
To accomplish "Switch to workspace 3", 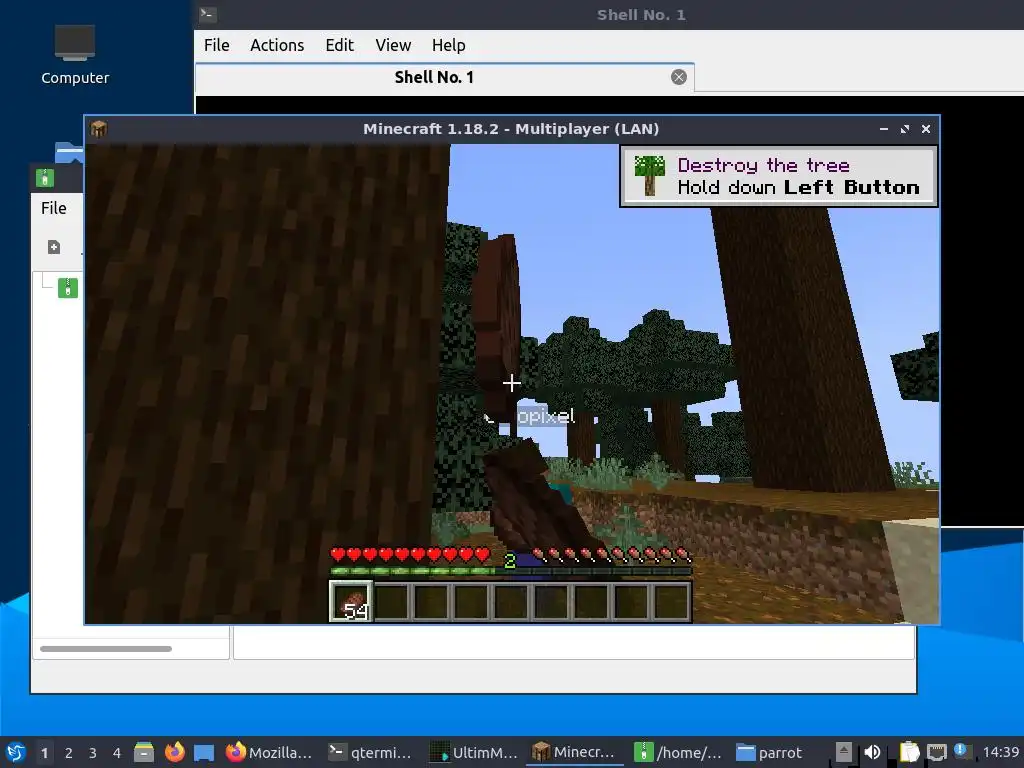I will point(93,753).
